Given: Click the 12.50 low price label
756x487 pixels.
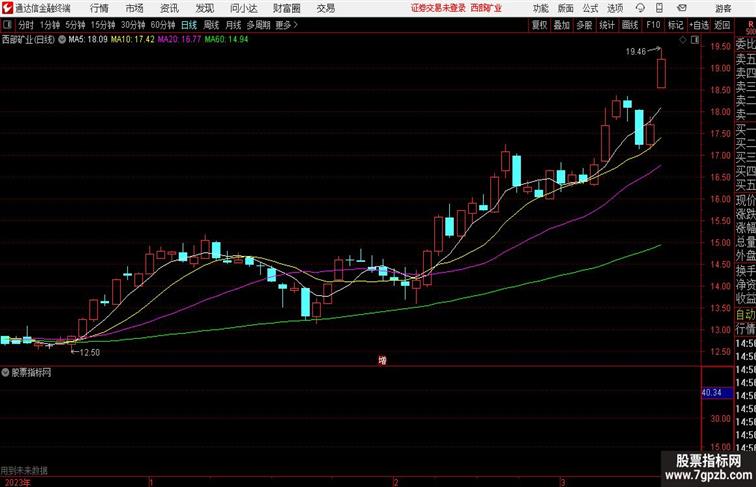Looking at the screenshot, I should [90, 352].
